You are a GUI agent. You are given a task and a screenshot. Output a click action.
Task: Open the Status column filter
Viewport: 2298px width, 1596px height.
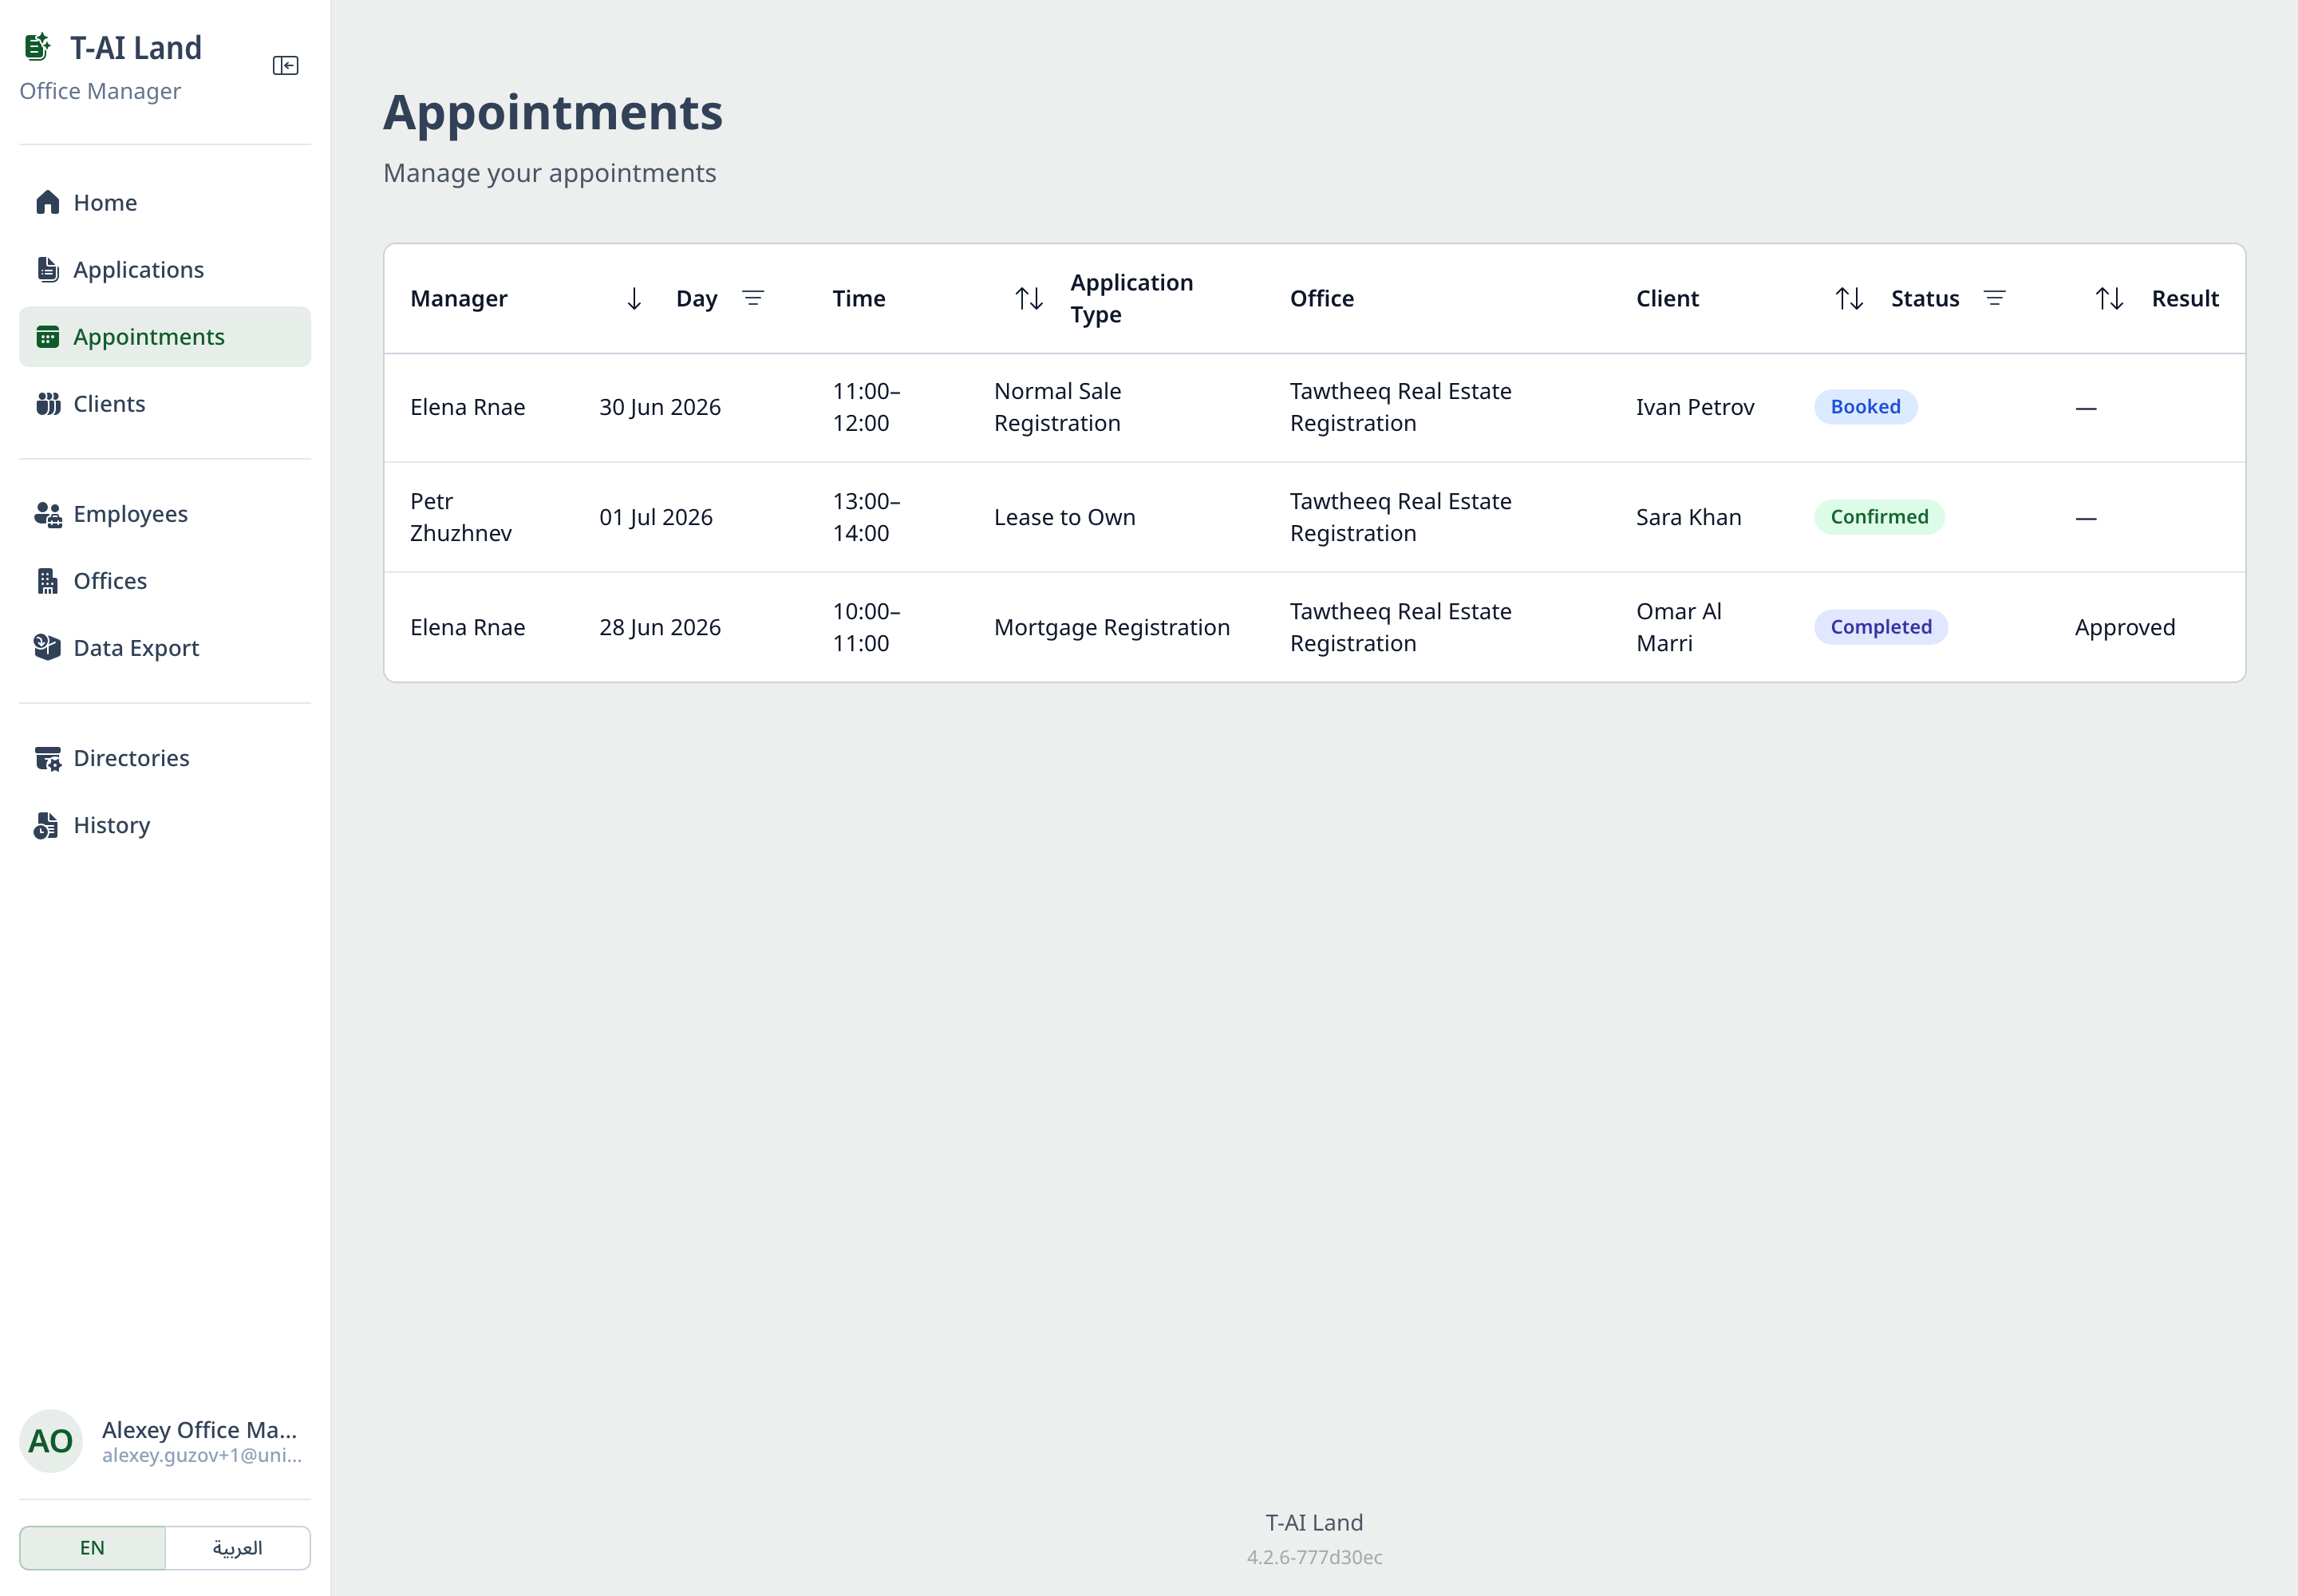[1994, 299]
